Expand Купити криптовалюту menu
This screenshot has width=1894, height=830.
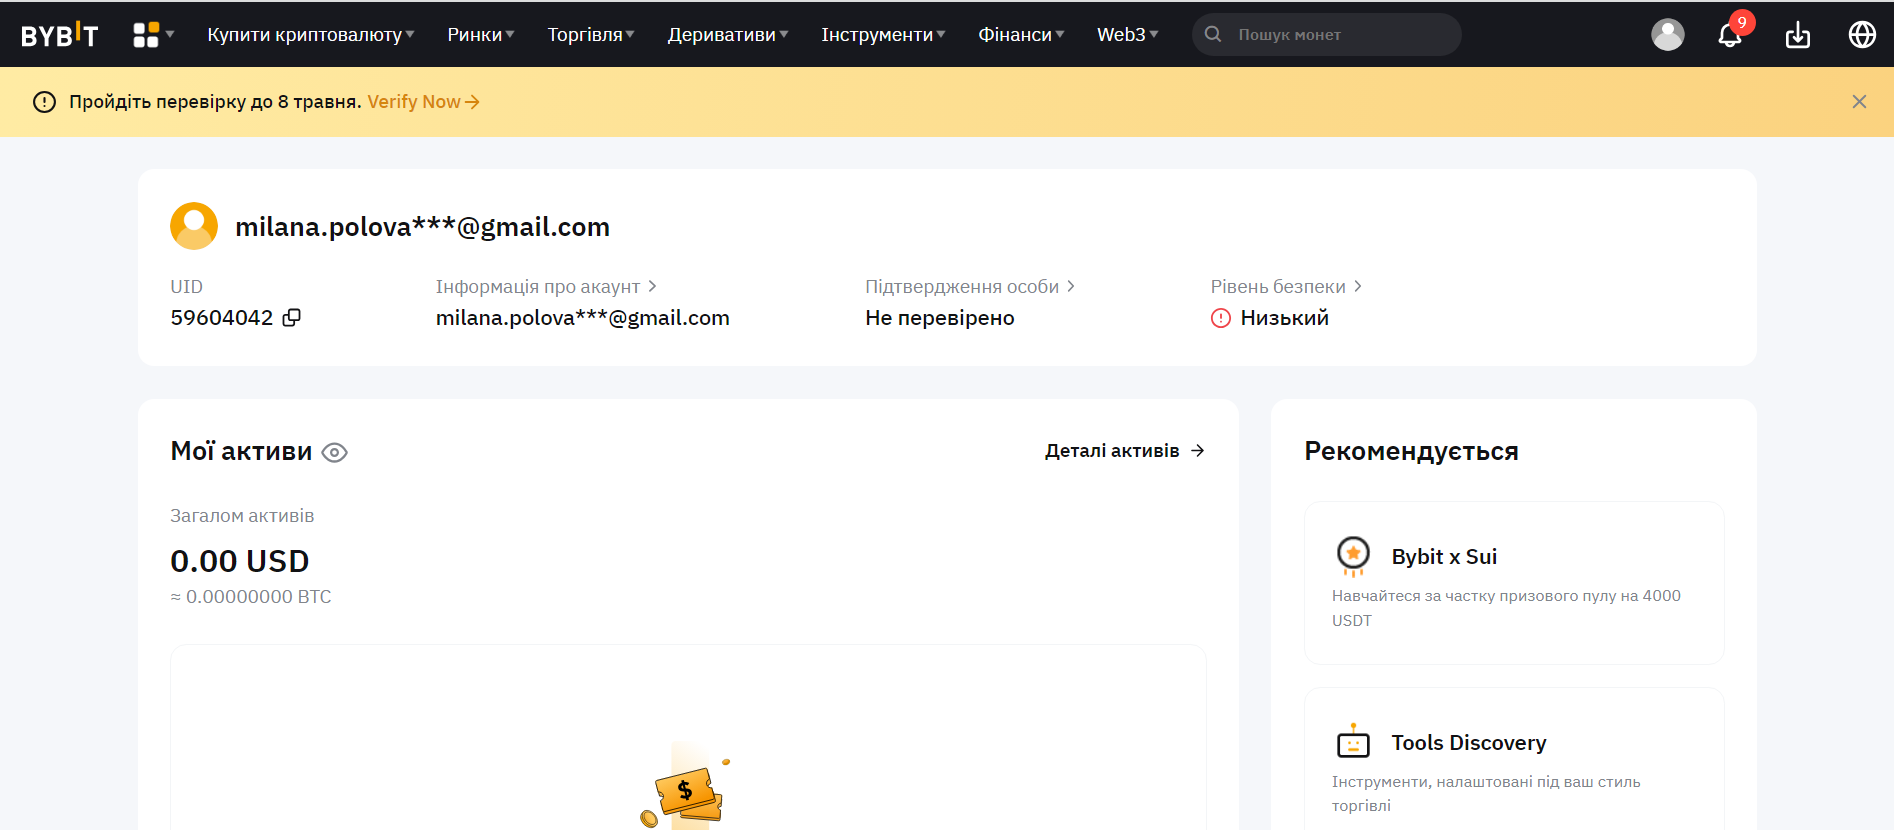point(311,35)
